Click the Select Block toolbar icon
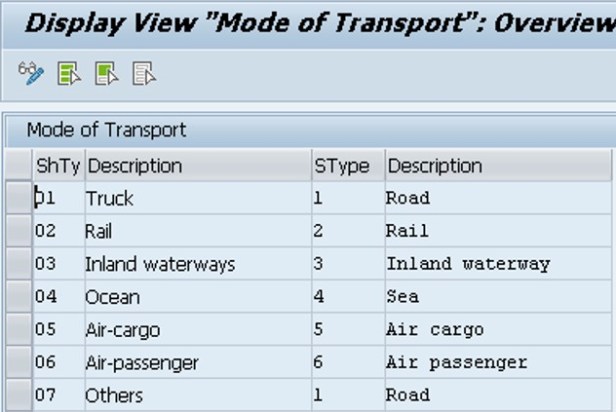616x412 pixels. (107, 73)
